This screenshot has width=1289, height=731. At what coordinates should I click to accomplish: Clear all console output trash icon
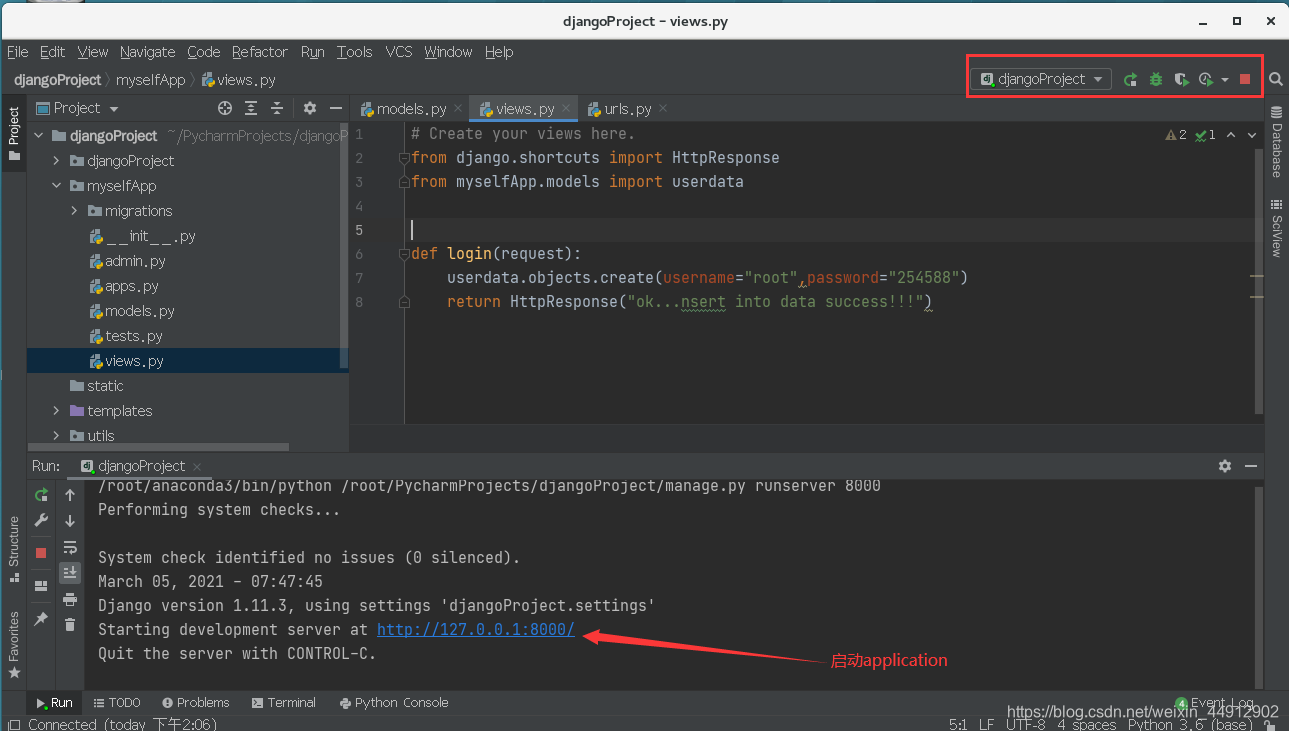70,625
